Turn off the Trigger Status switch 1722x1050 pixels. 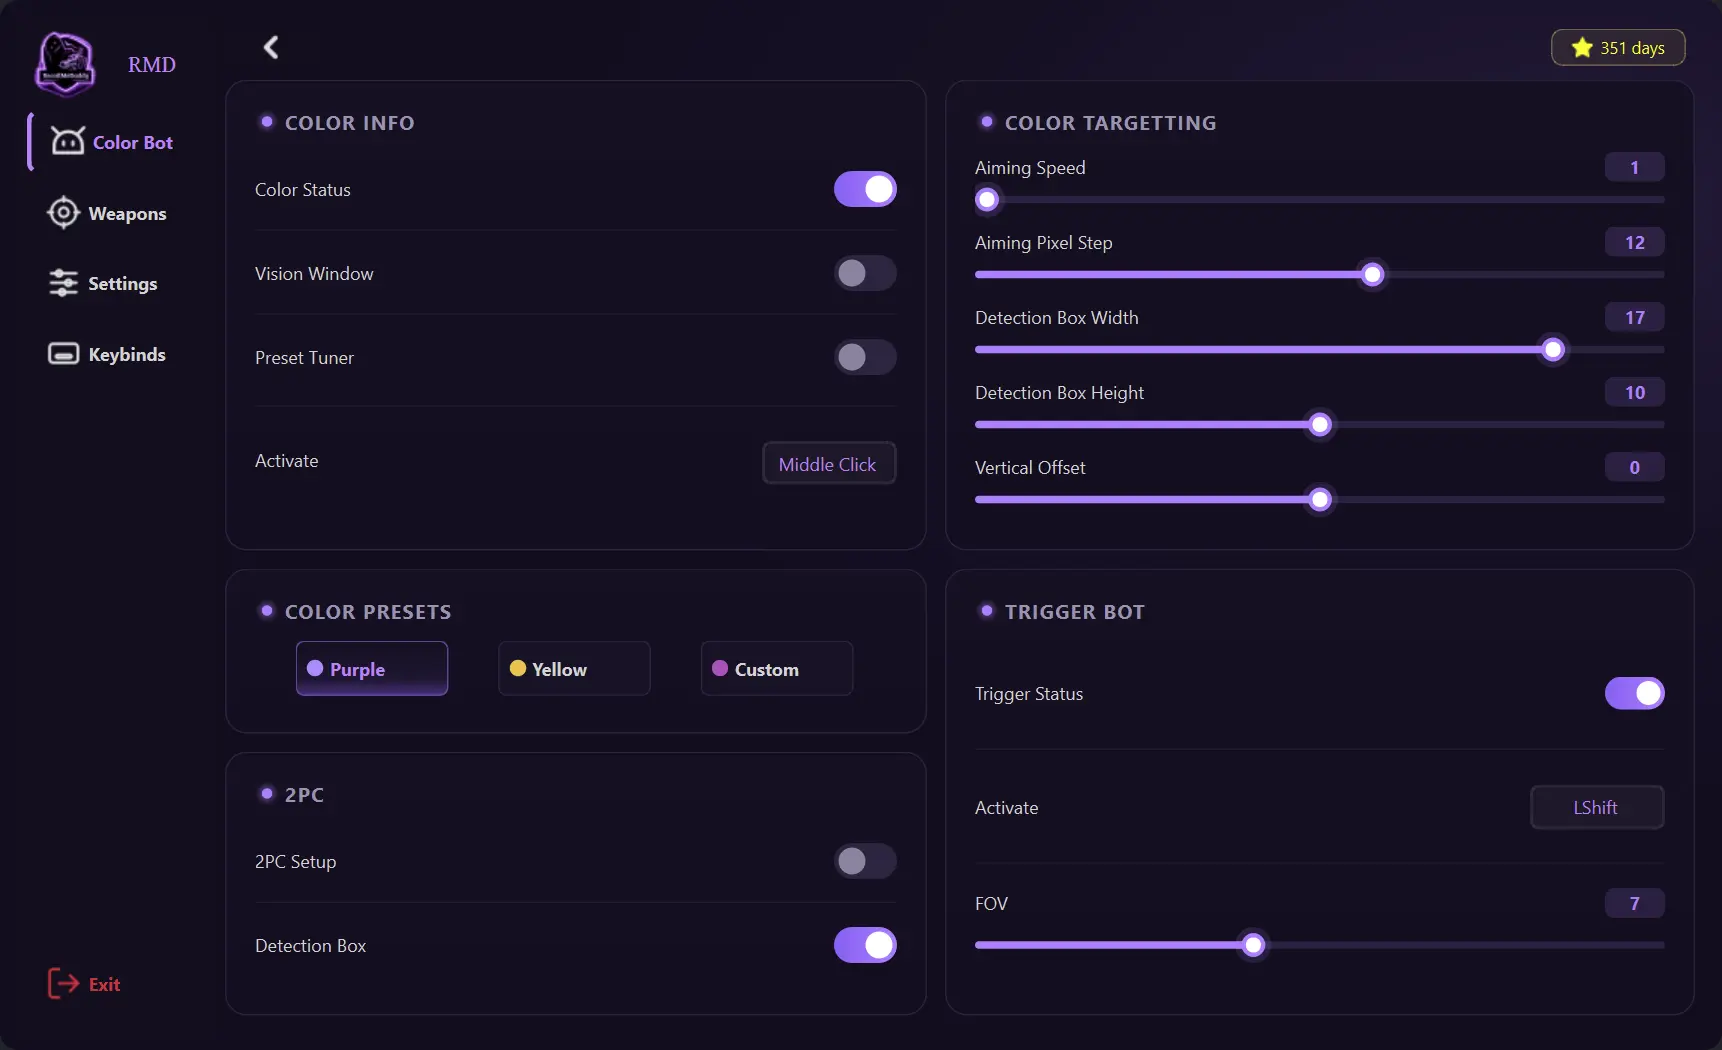click(1634, 693)
